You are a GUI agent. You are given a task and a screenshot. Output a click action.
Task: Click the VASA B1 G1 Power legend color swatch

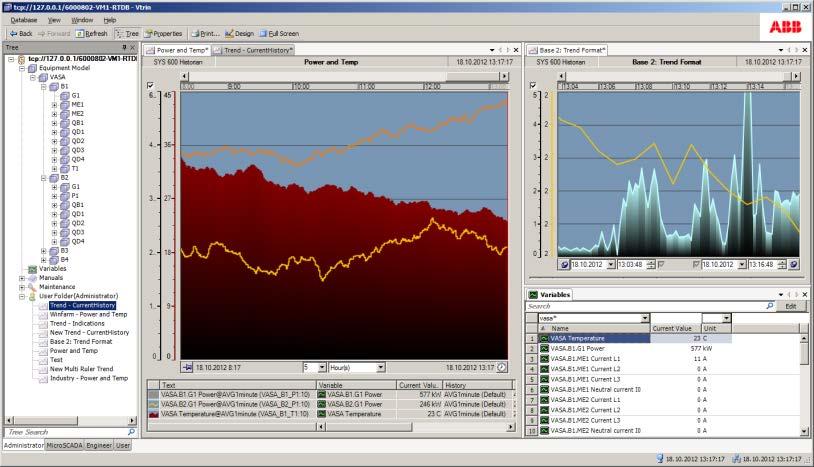point(153,394)
